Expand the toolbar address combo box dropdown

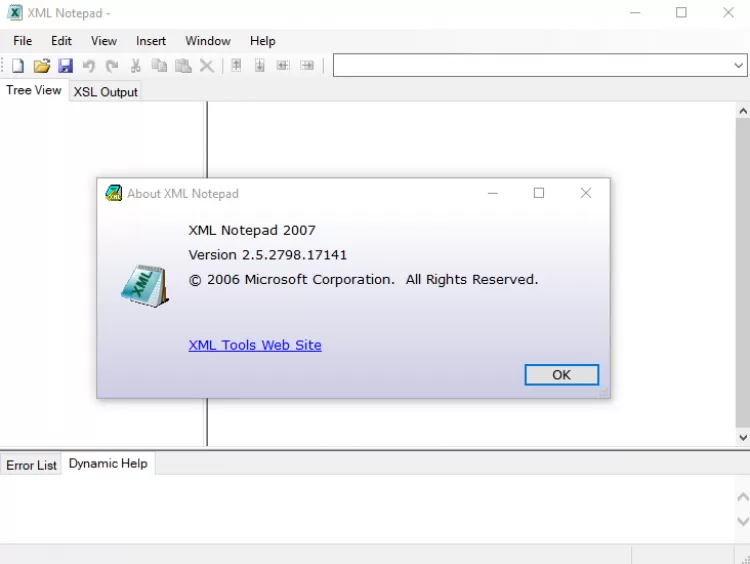pos(738,66)
